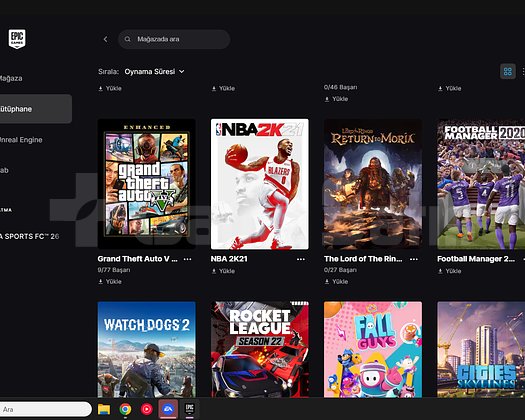Click the search magnifier icon
The image size is (525, 420).
pyautogui.click(x=128, y=39)
